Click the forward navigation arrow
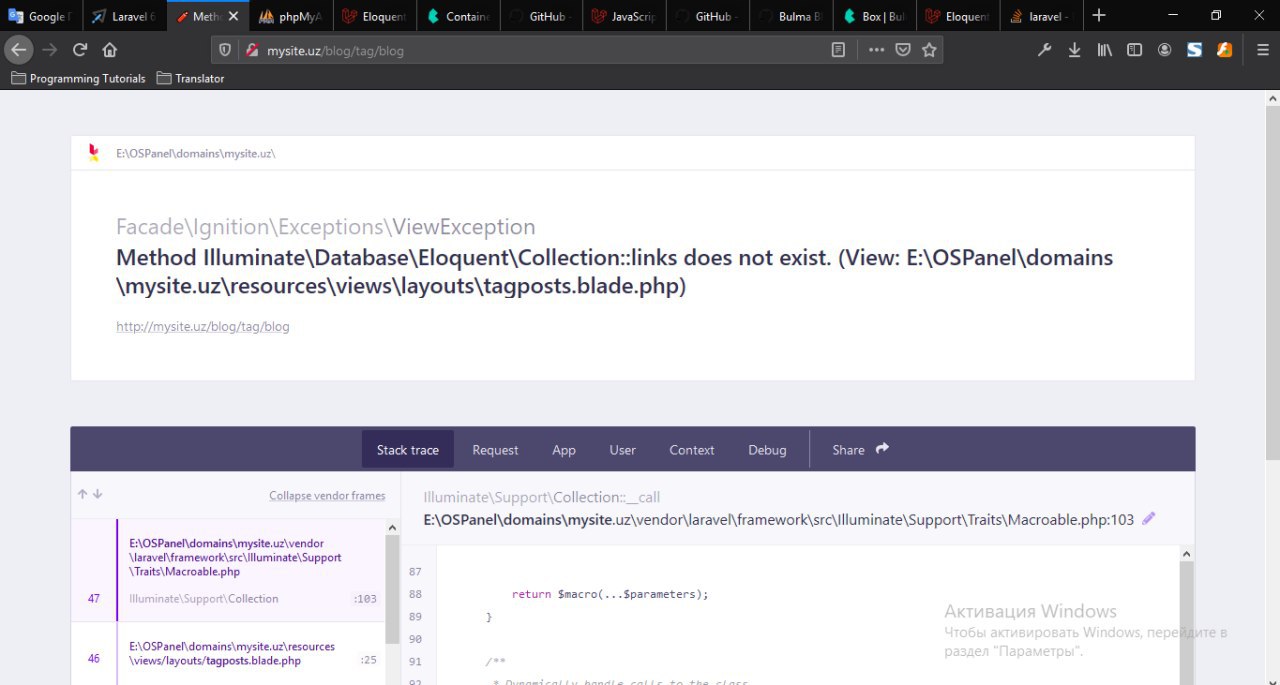 tap(49, 50)
